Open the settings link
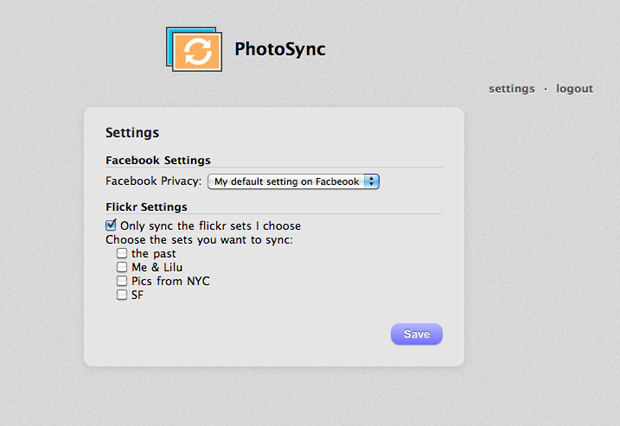 (x=511, y=88)
